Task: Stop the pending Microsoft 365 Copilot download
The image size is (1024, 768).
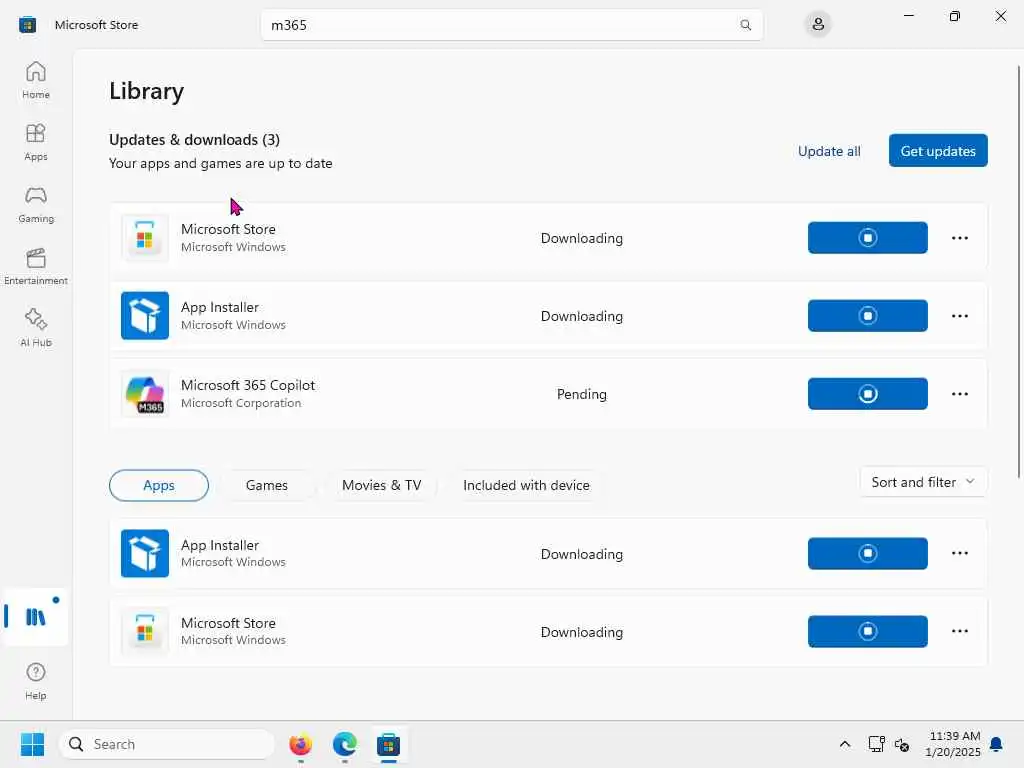Action: (x=867, y=394)
